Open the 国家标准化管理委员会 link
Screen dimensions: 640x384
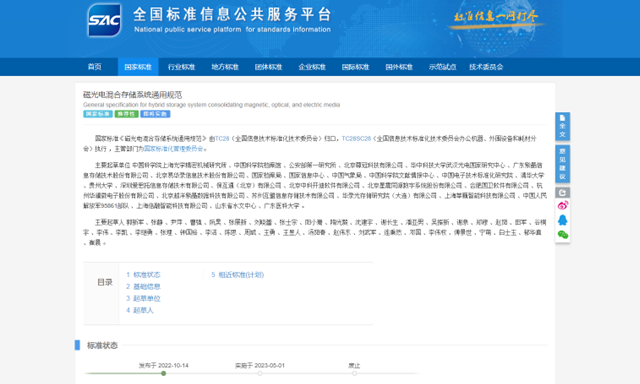[x=174, y=149]
